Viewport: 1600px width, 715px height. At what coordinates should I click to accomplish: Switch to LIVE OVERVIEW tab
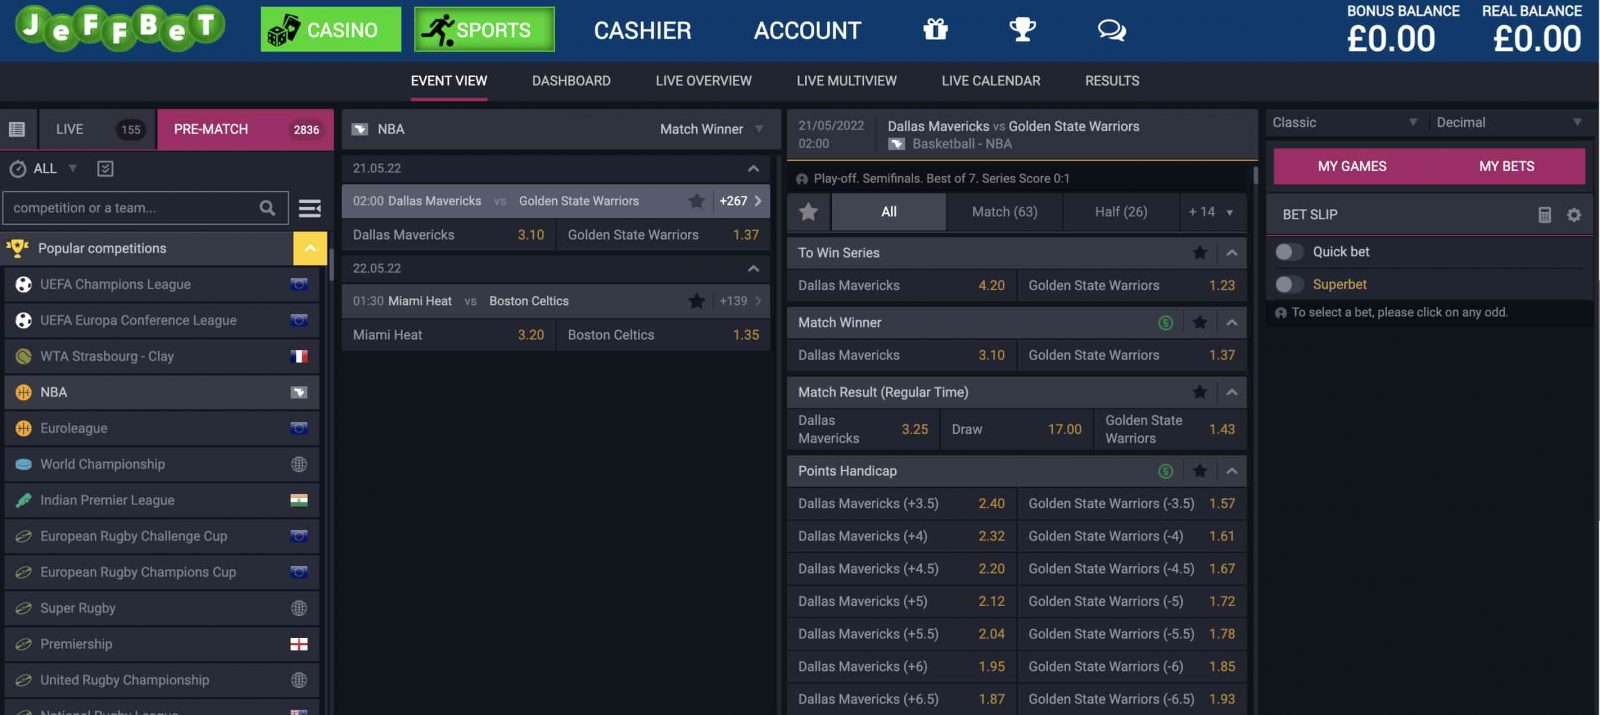click(x=703, y=81)
